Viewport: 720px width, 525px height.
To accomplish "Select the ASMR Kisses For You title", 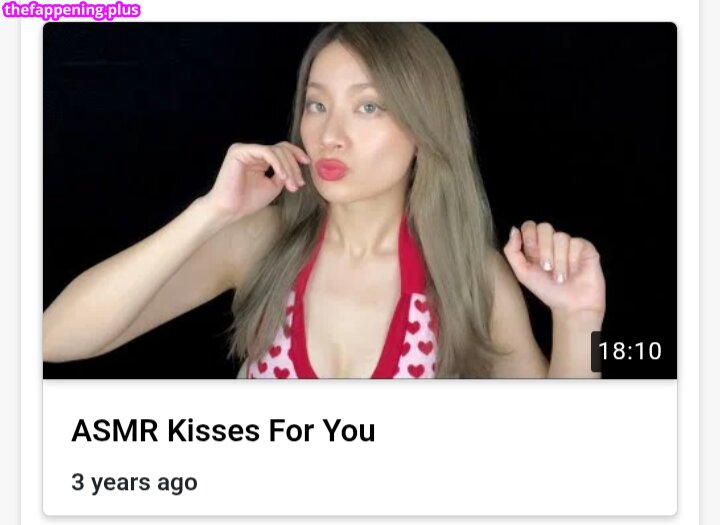I will pos(223,431).
